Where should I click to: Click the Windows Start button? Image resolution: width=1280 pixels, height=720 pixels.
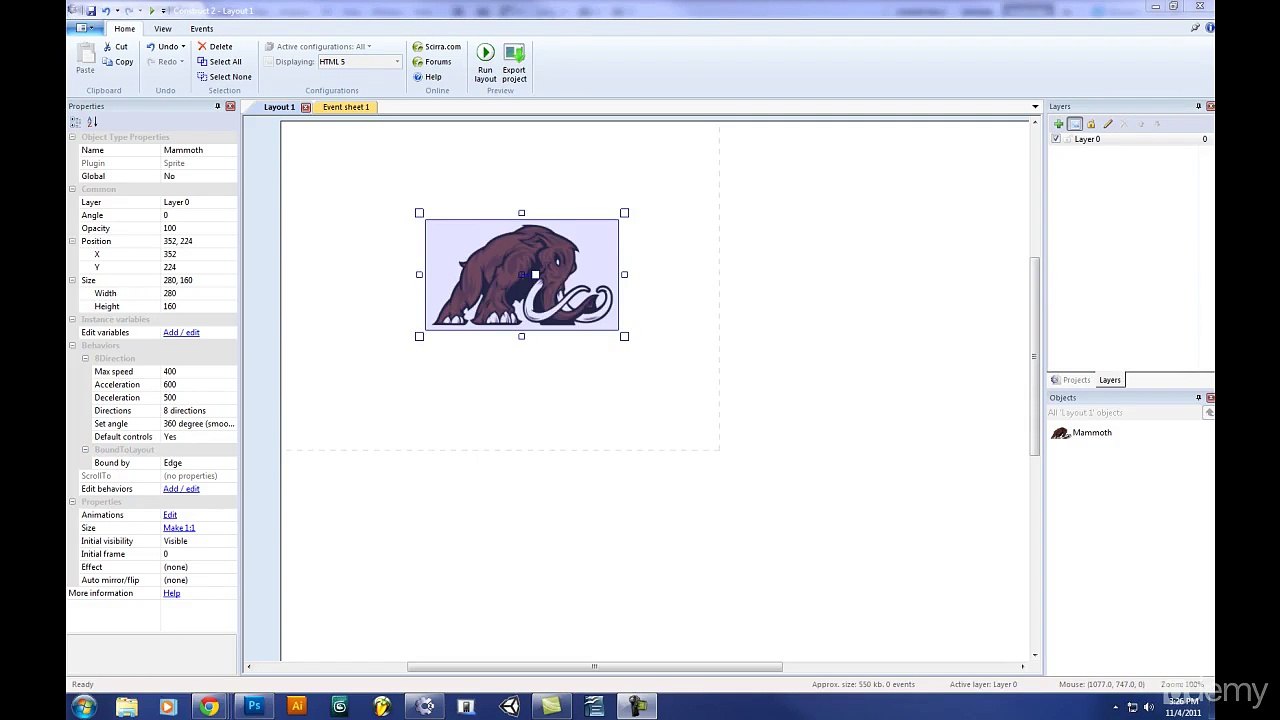click(84, 707)
